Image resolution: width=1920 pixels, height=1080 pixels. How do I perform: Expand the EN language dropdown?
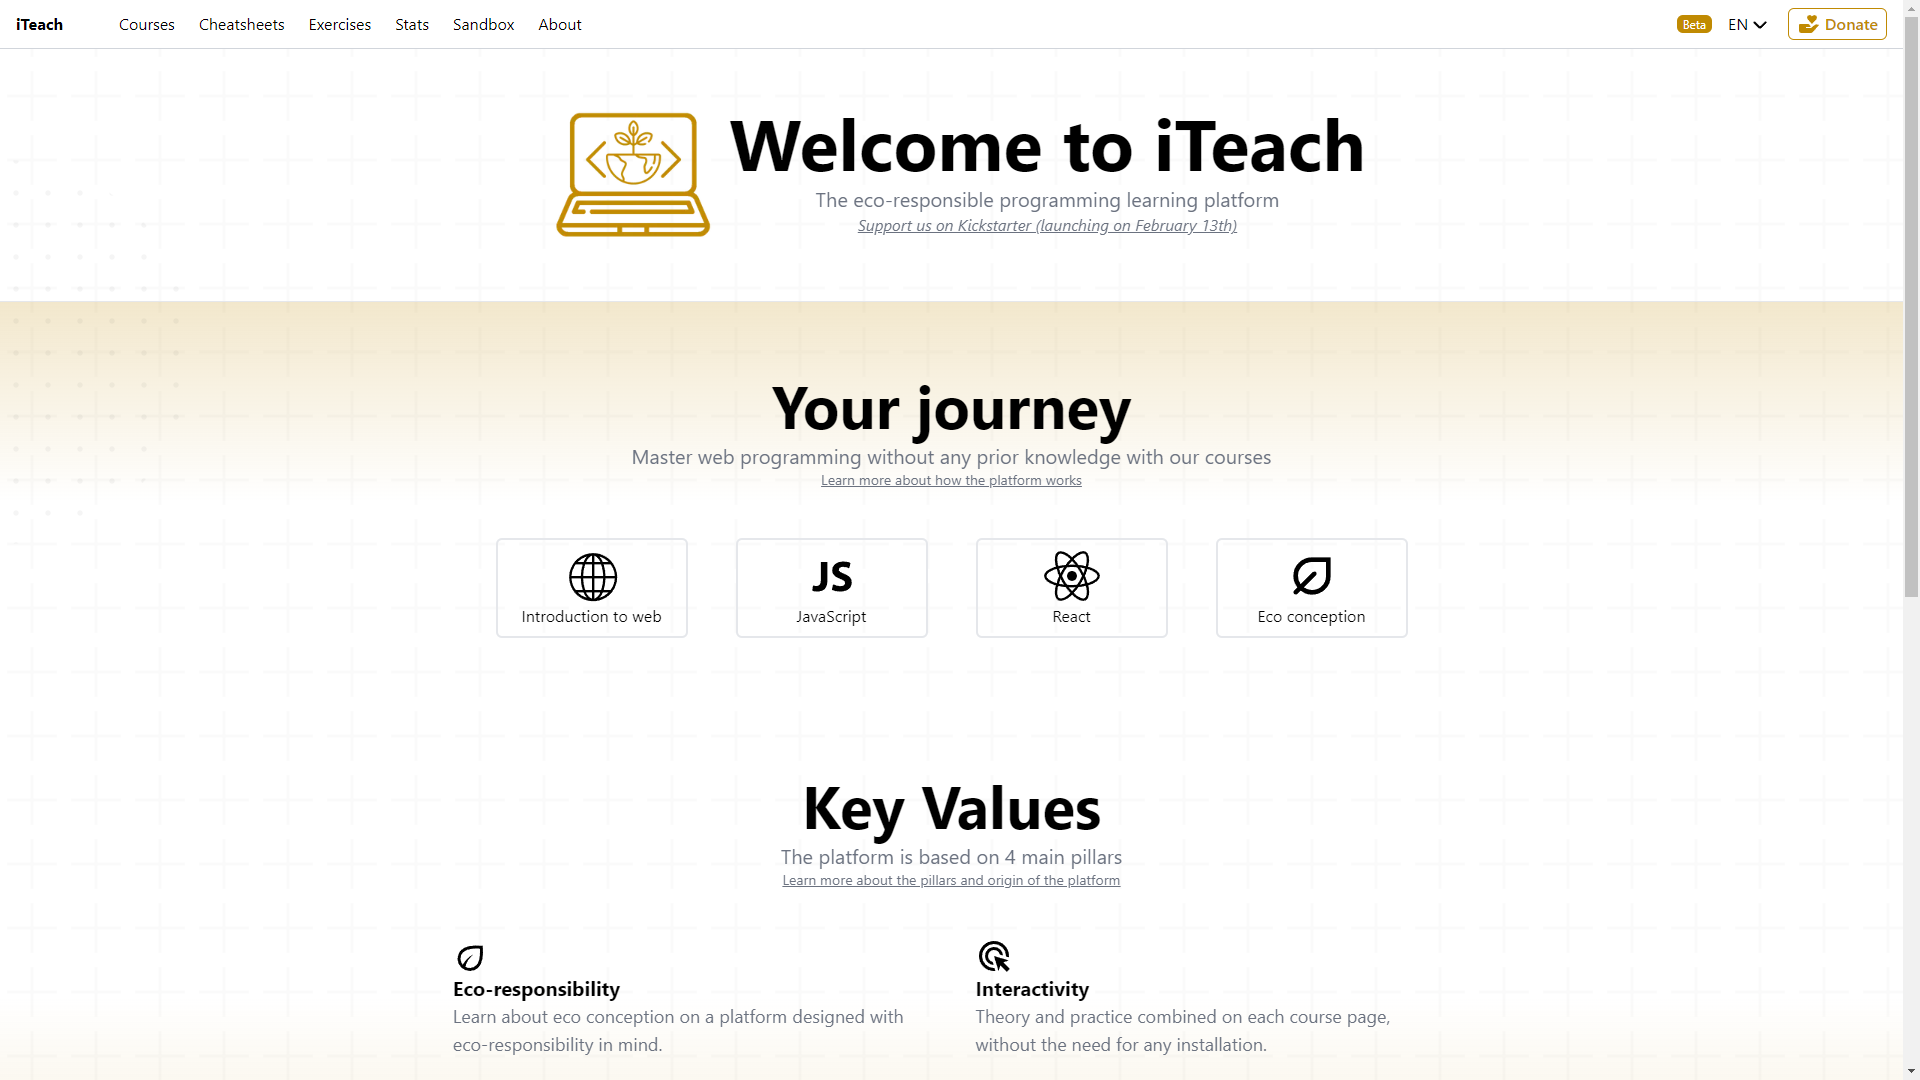[x=1746, y=24]
